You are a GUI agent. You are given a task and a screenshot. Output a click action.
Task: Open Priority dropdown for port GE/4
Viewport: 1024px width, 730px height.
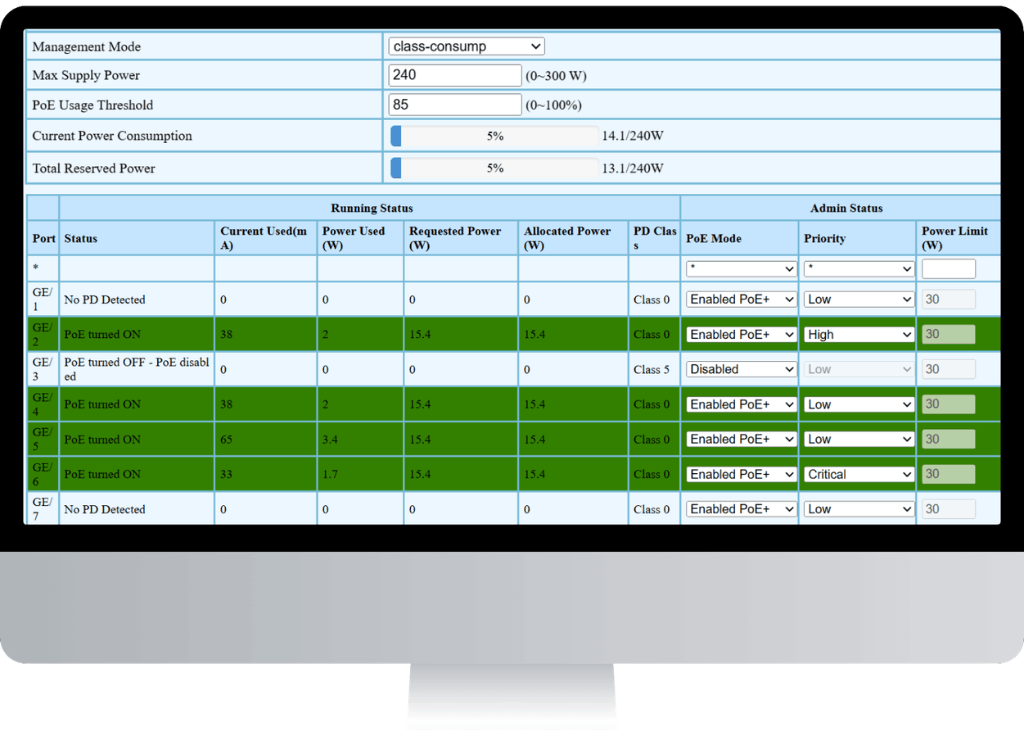coord(858,404)
